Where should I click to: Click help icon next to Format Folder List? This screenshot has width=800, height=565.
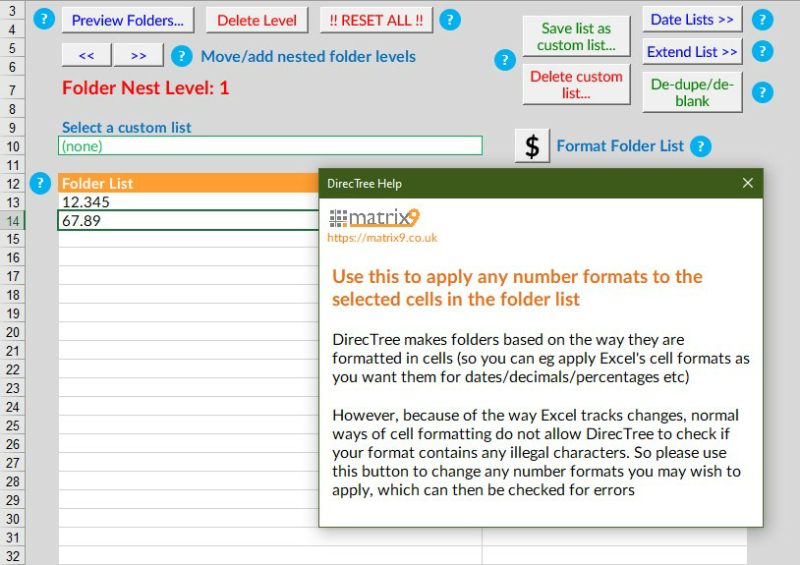tap(701, 146)
